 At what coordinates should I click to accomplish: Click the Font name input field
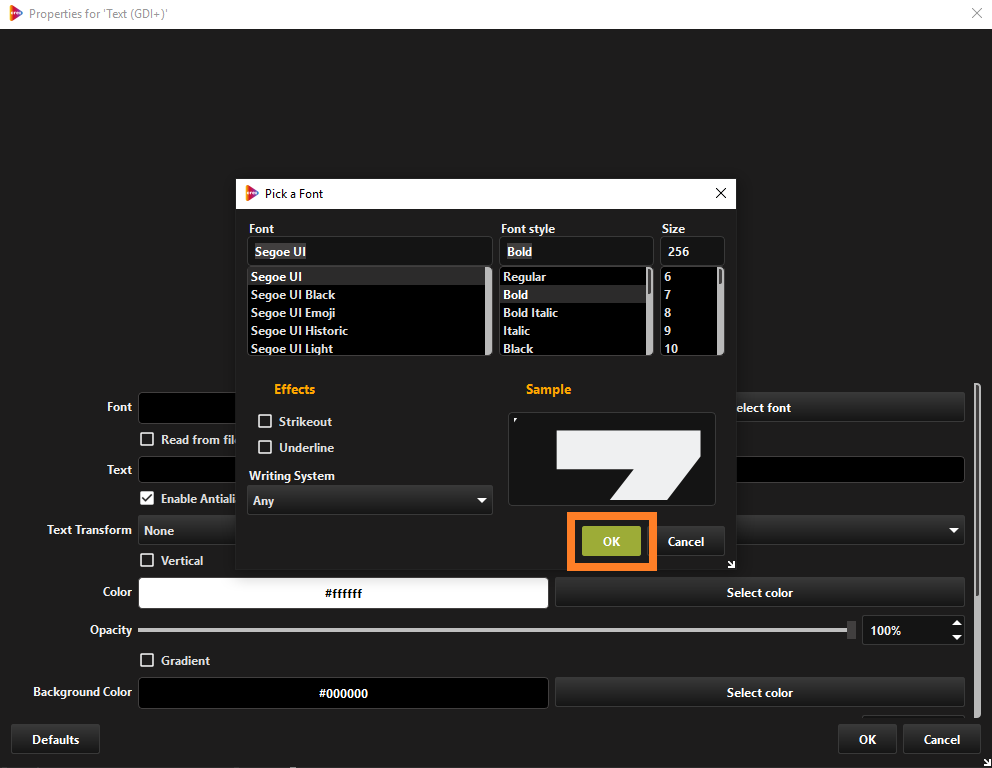tap(369, 251)
